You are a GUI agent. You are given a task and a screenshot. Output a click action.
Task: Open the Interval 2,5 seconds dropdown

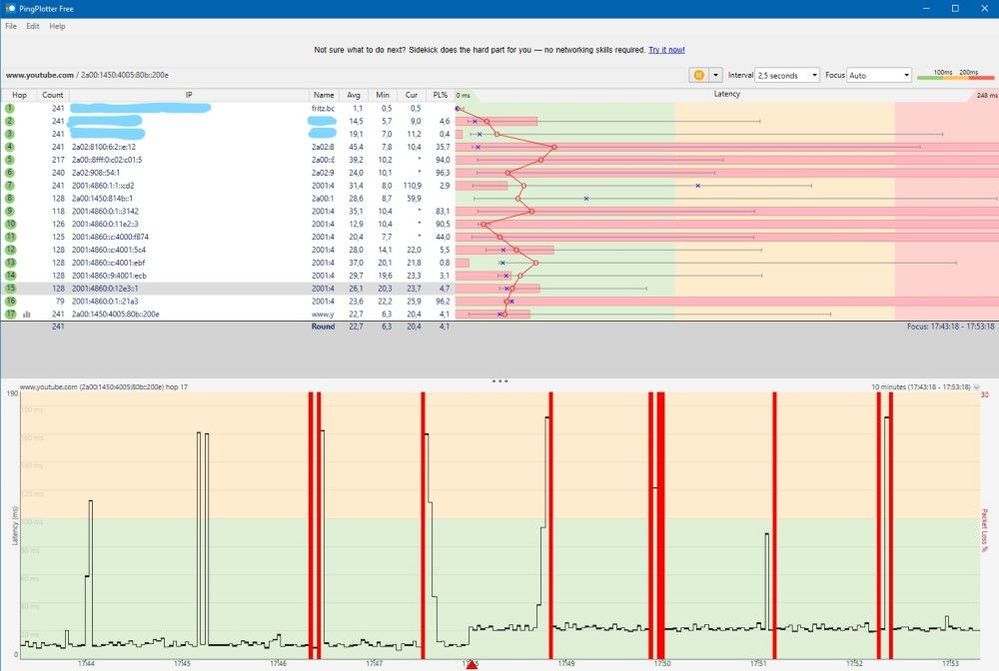click(x=787, y=75)
